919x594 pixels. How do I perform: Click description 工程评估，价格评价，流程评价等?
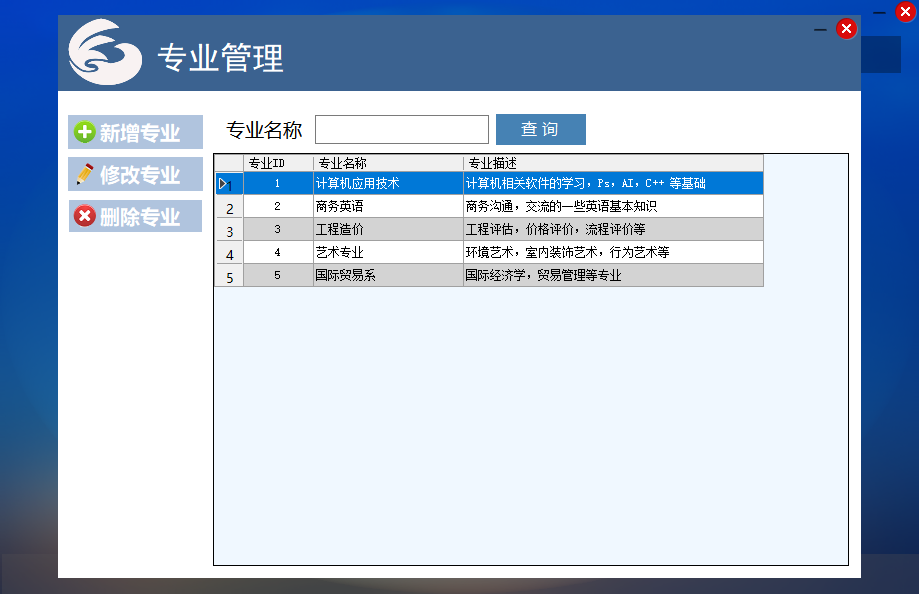(613, 229)
